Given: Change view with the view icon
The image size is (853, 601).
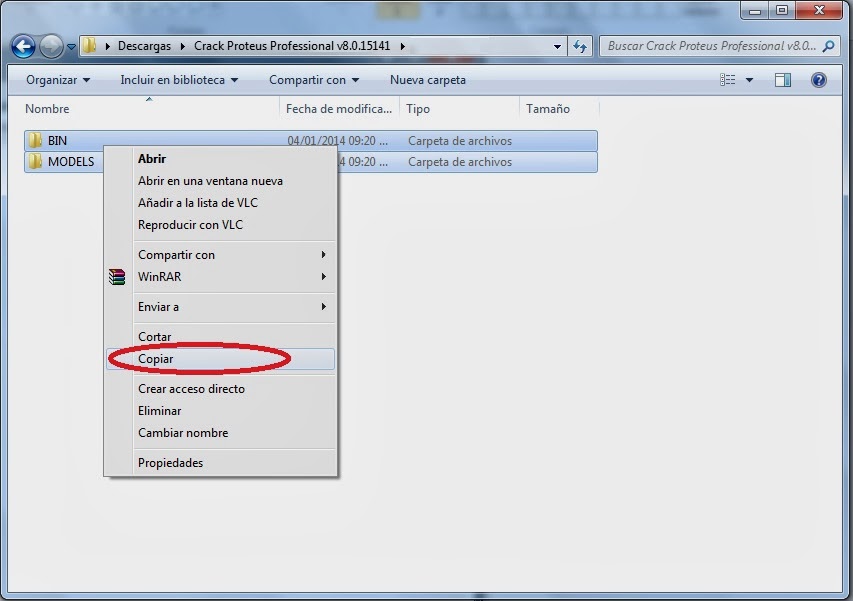Looking at the screenshot, I should 727,80.
